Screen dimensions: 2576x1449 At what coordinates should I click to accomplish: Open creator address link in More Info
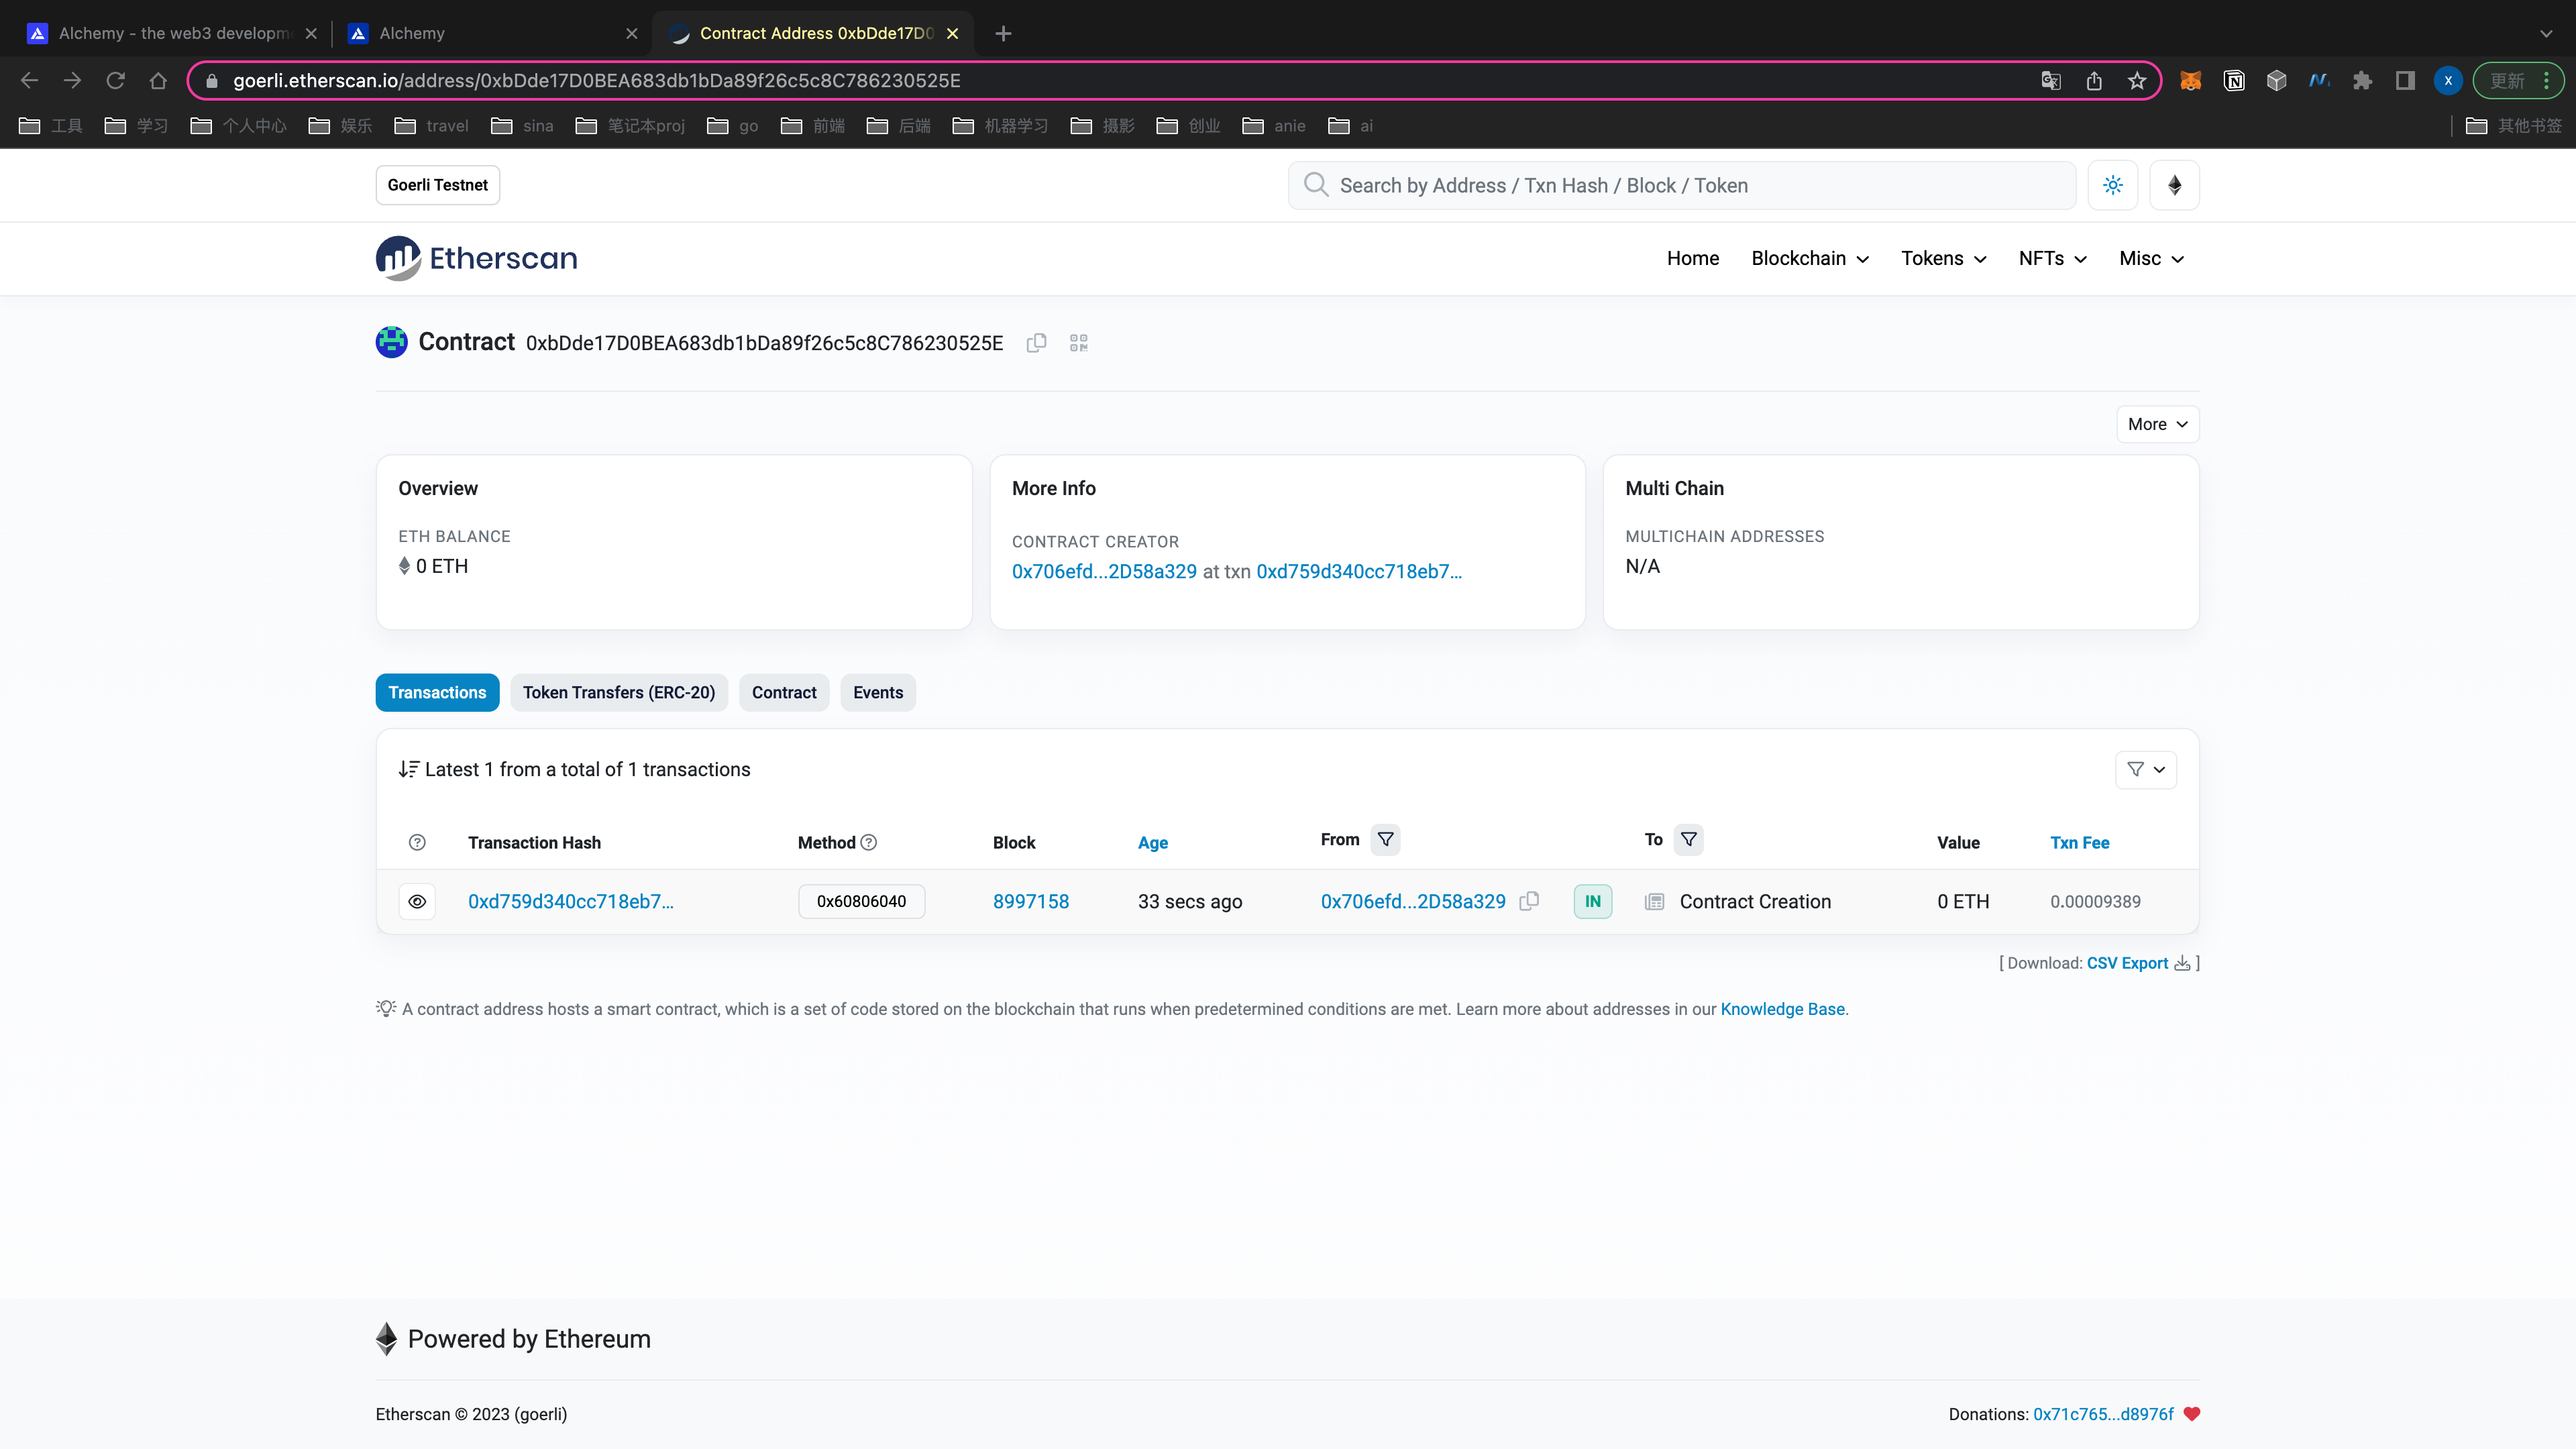[1104, 571]
